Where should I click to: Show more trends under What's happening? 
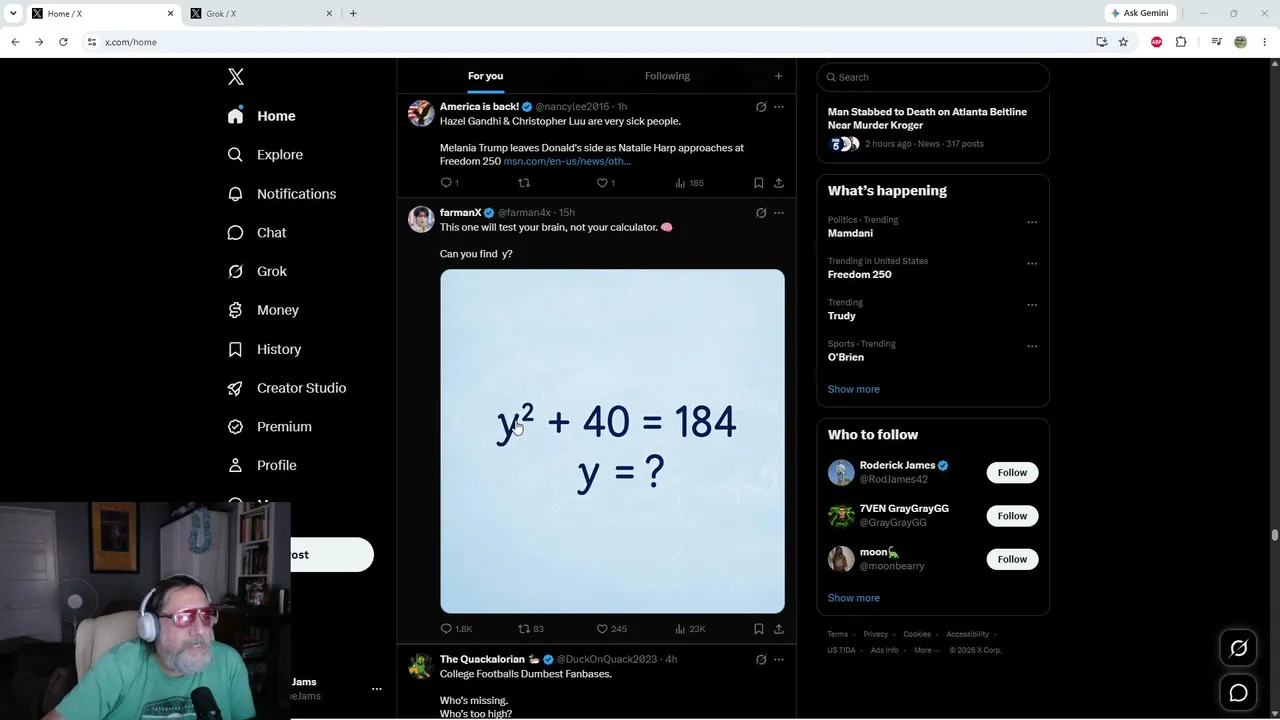coord(854,389)
